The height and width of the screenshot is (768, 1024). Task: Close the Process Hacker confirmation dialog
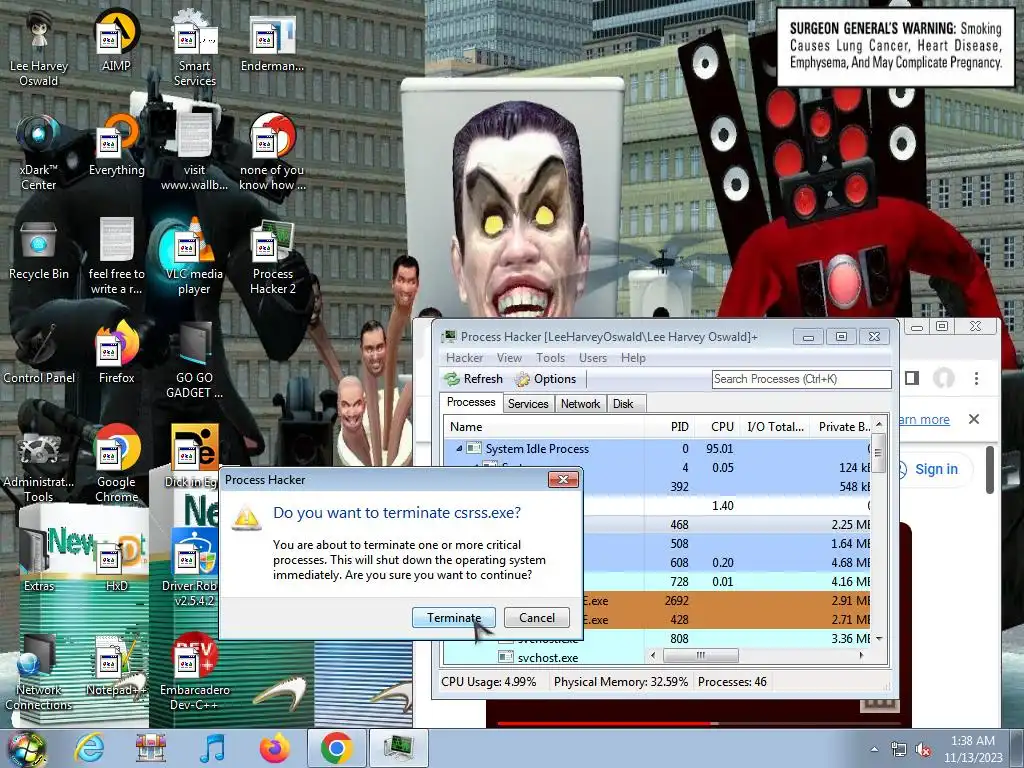[x=563, y=480]
